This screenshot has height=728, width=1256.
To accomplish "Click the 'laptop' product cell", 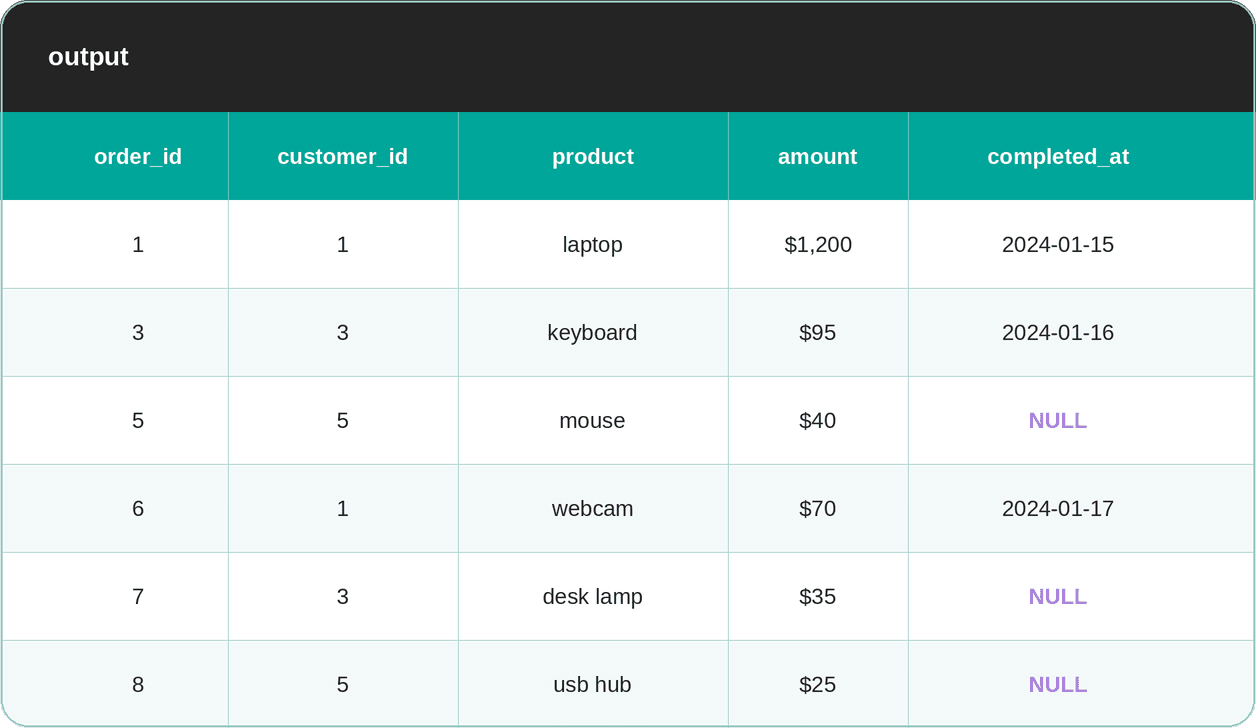I will (x=593, y=244).
